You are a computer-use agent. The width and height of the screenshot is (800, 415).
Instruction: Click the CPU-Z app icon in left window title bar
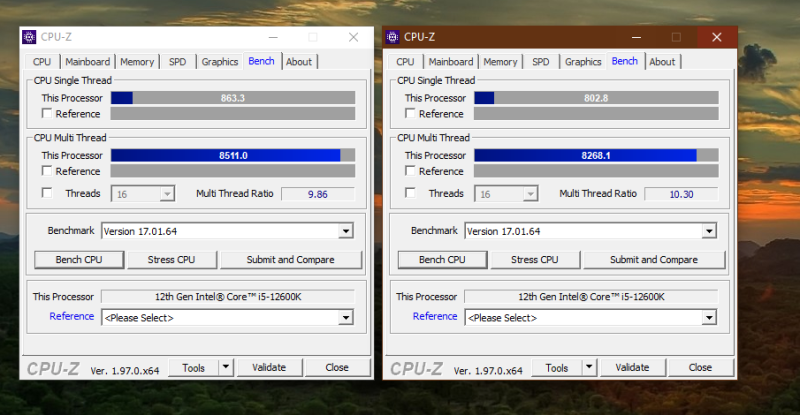coord(29,37)
